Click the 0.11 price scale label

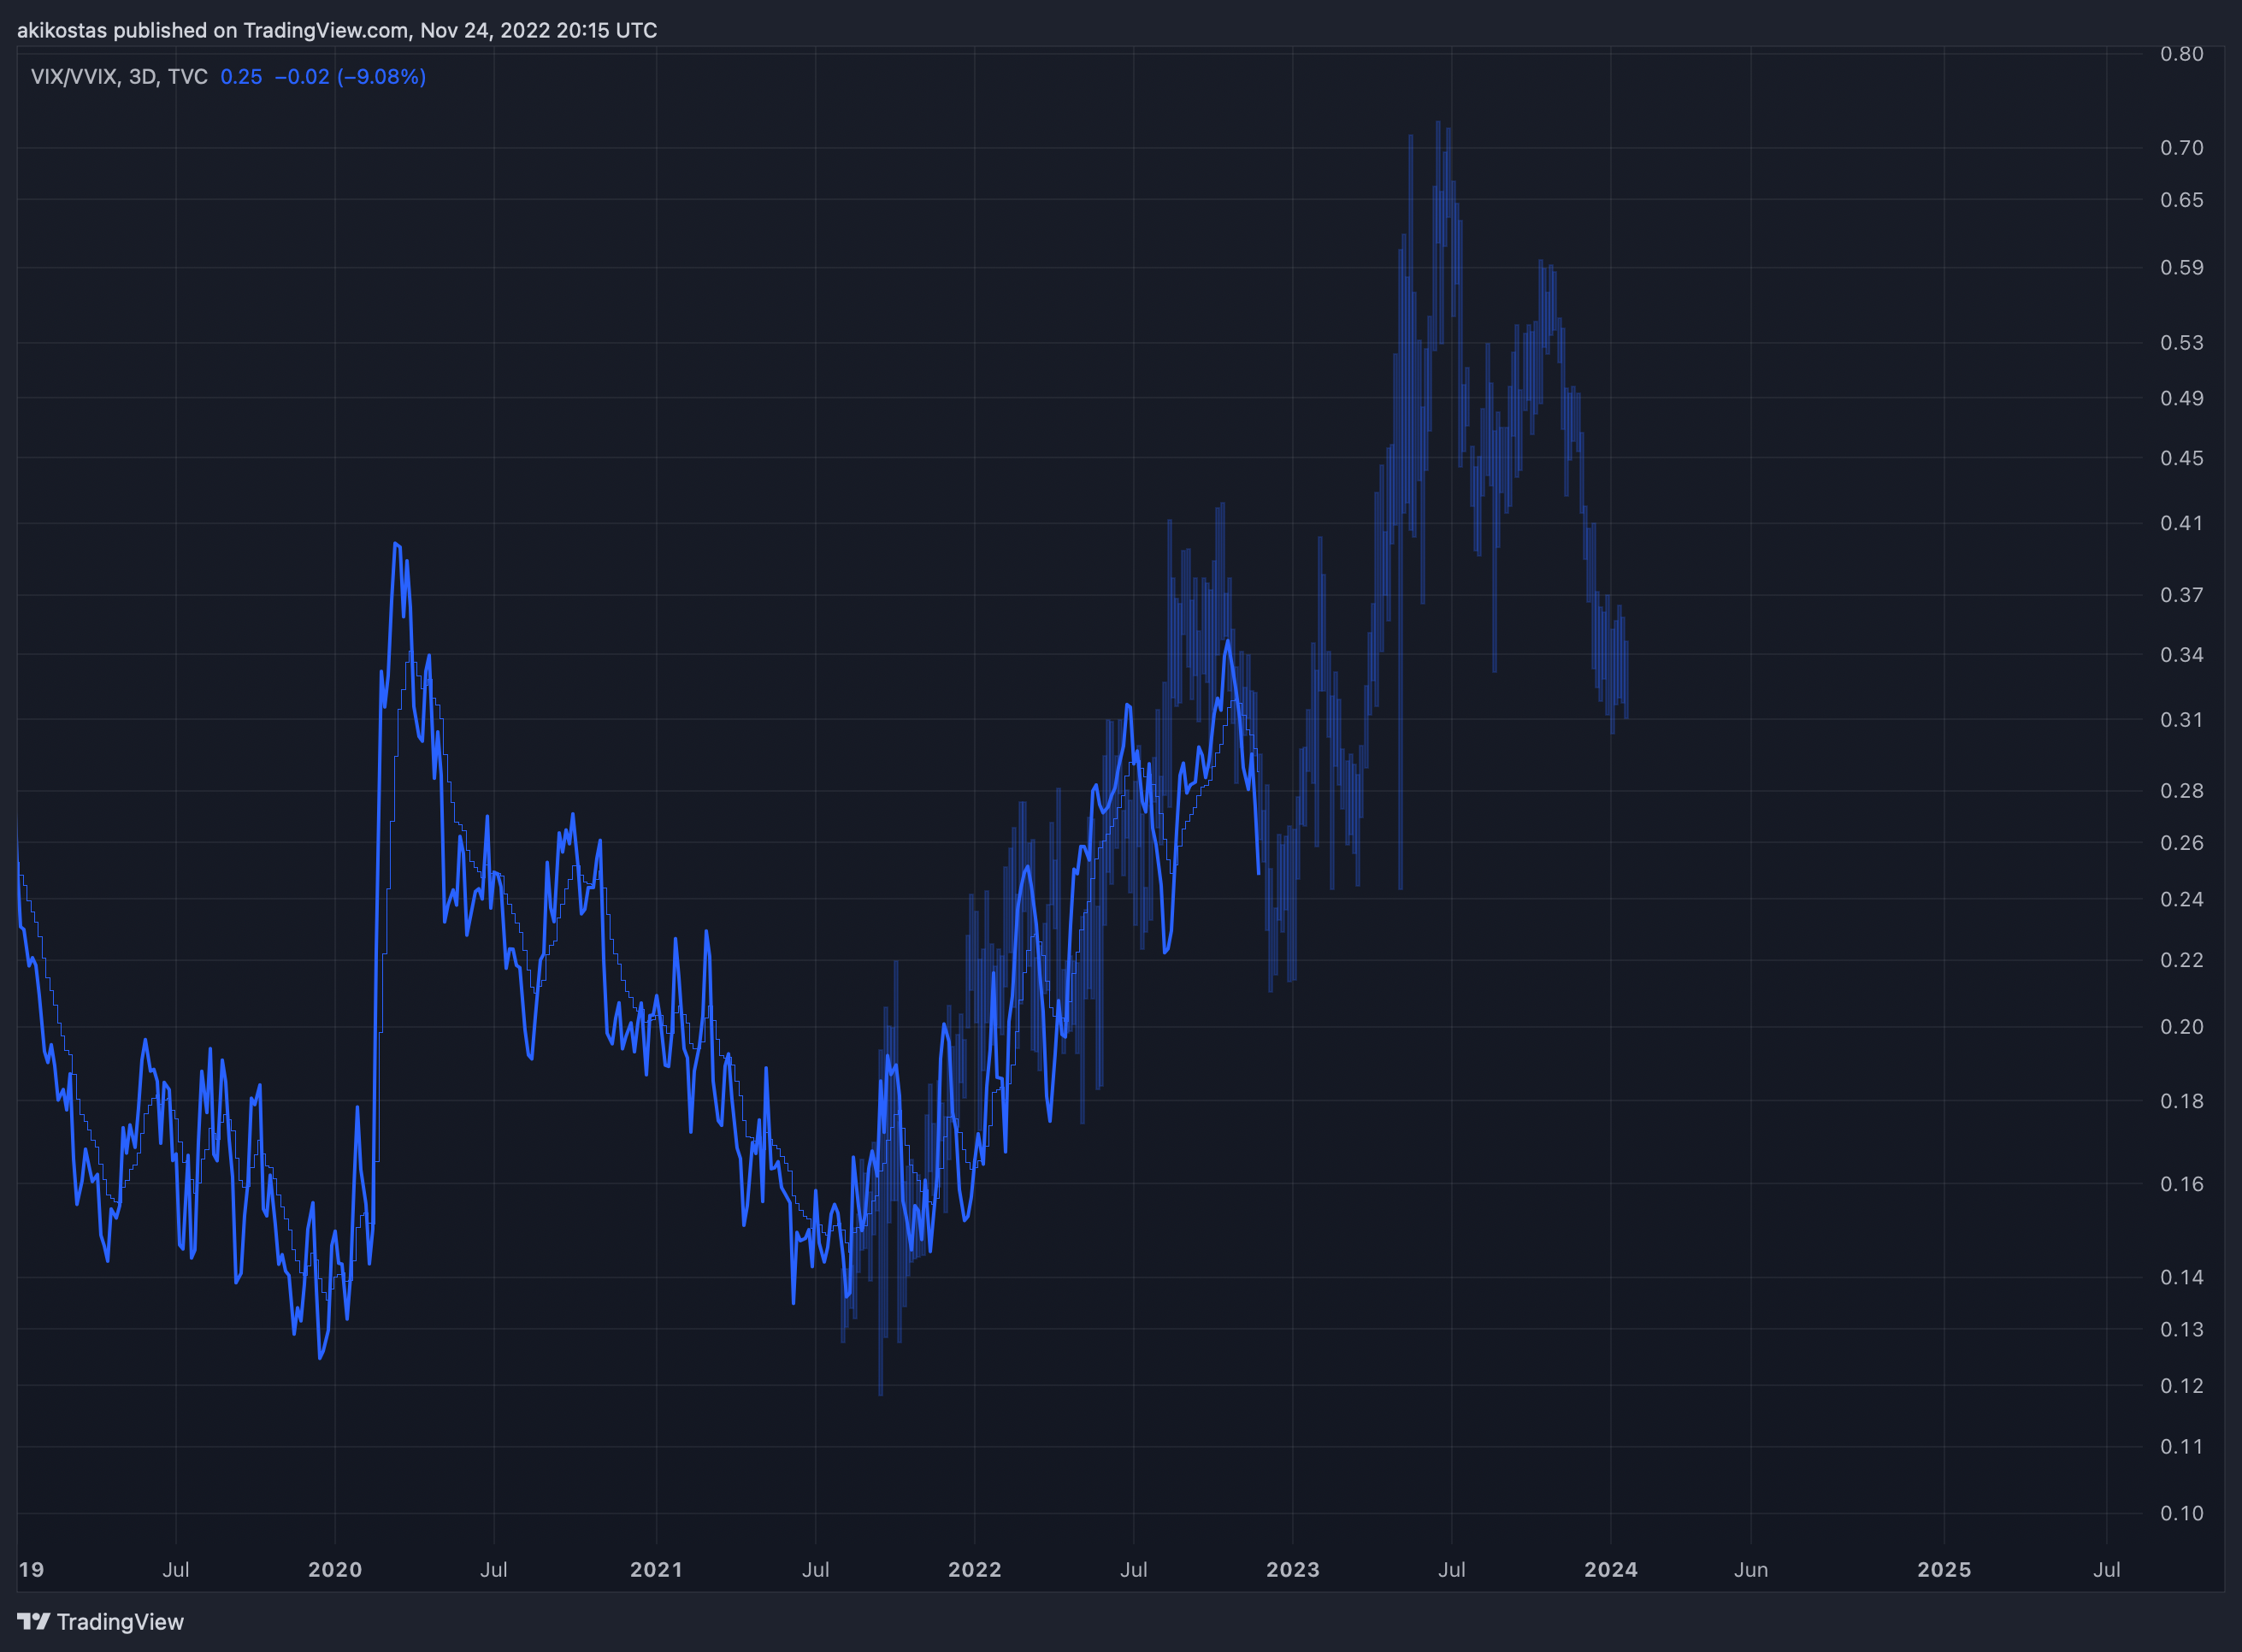(x=2182, y=1447)
